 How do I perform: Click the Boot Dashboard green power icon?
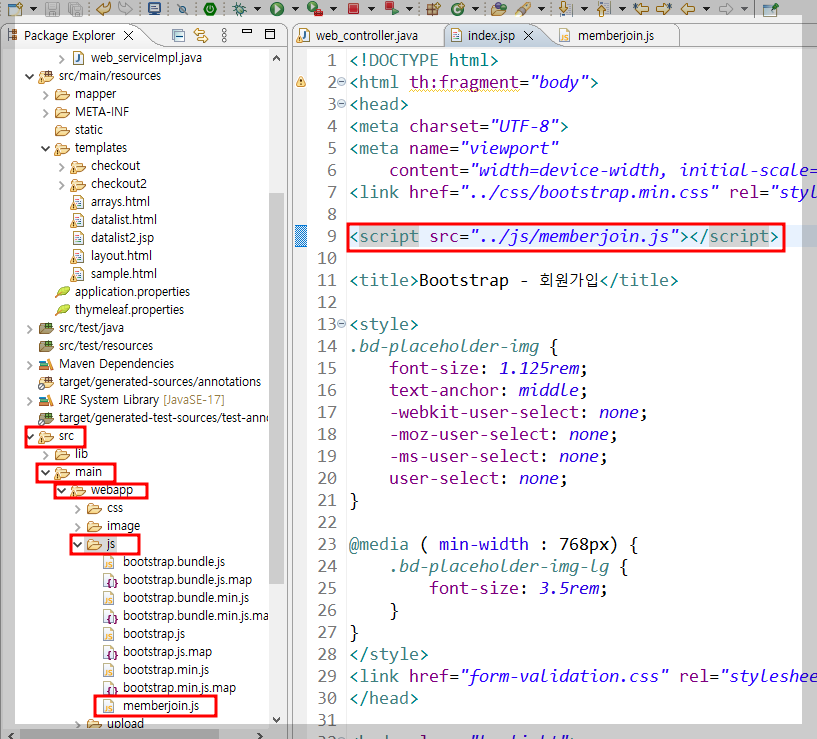point(210,8)
